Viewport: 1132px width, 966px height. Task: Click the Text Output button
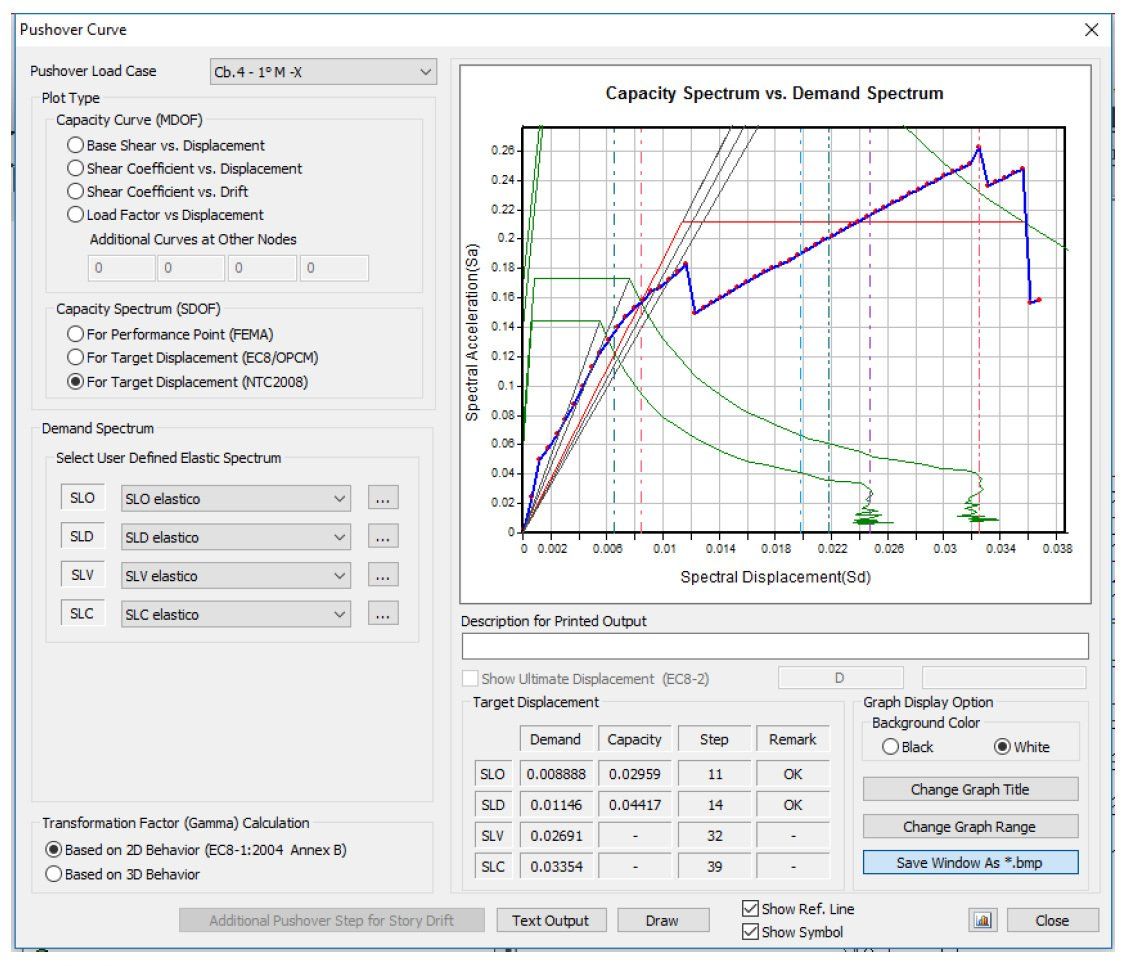click(550, 921)
